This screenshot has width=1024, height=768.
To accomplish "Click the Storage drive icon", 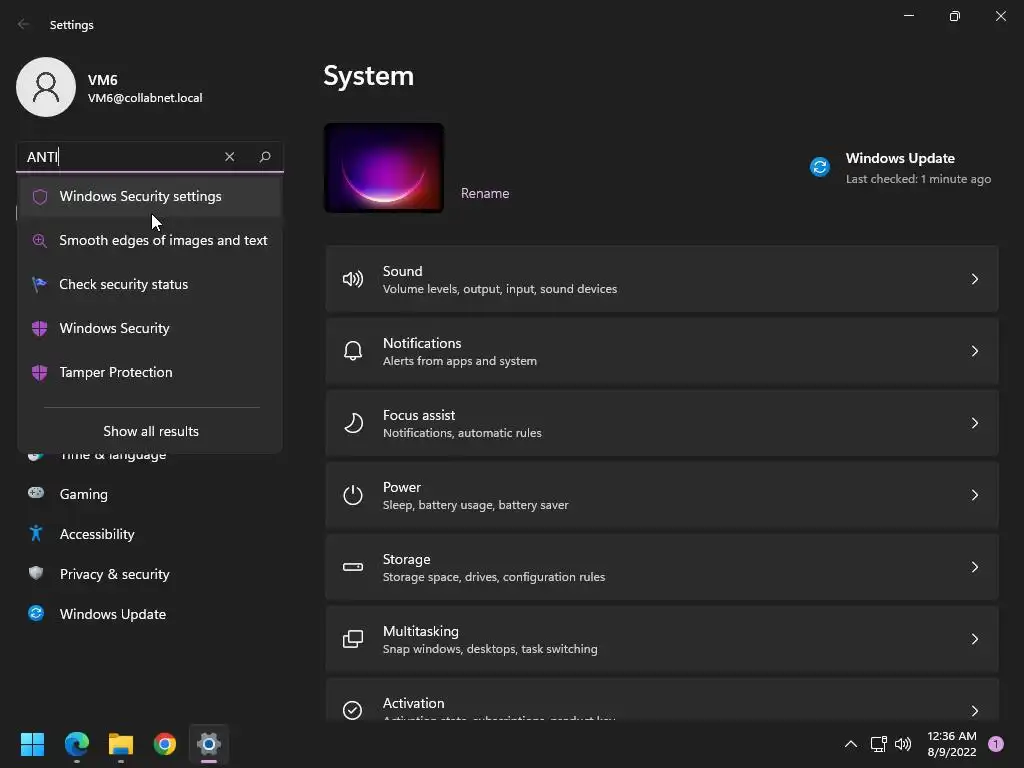I will pos(353,567).
